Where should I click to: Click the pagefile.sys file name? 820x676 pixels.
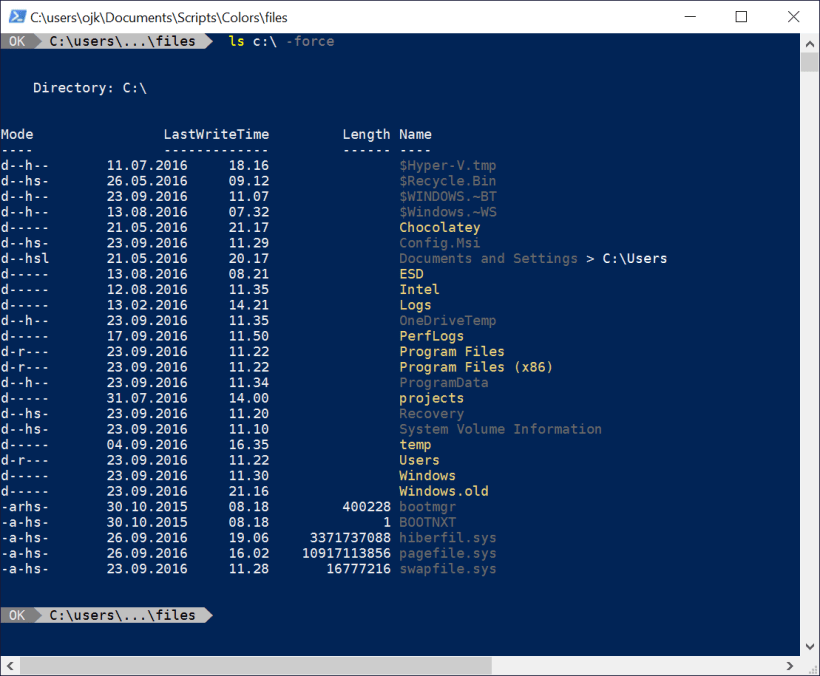pyautogui.click(x=447, y=553)
